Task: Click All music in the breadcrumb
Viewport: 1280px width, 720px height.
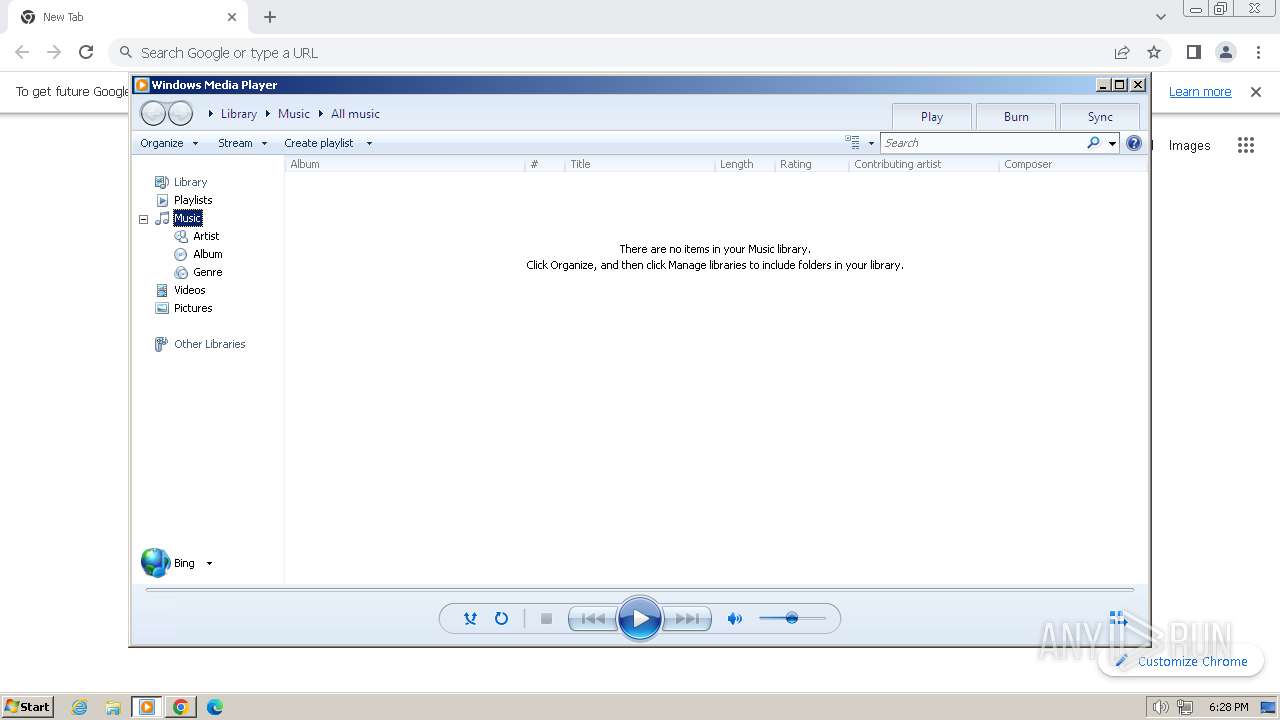Action: click(355, 114)
